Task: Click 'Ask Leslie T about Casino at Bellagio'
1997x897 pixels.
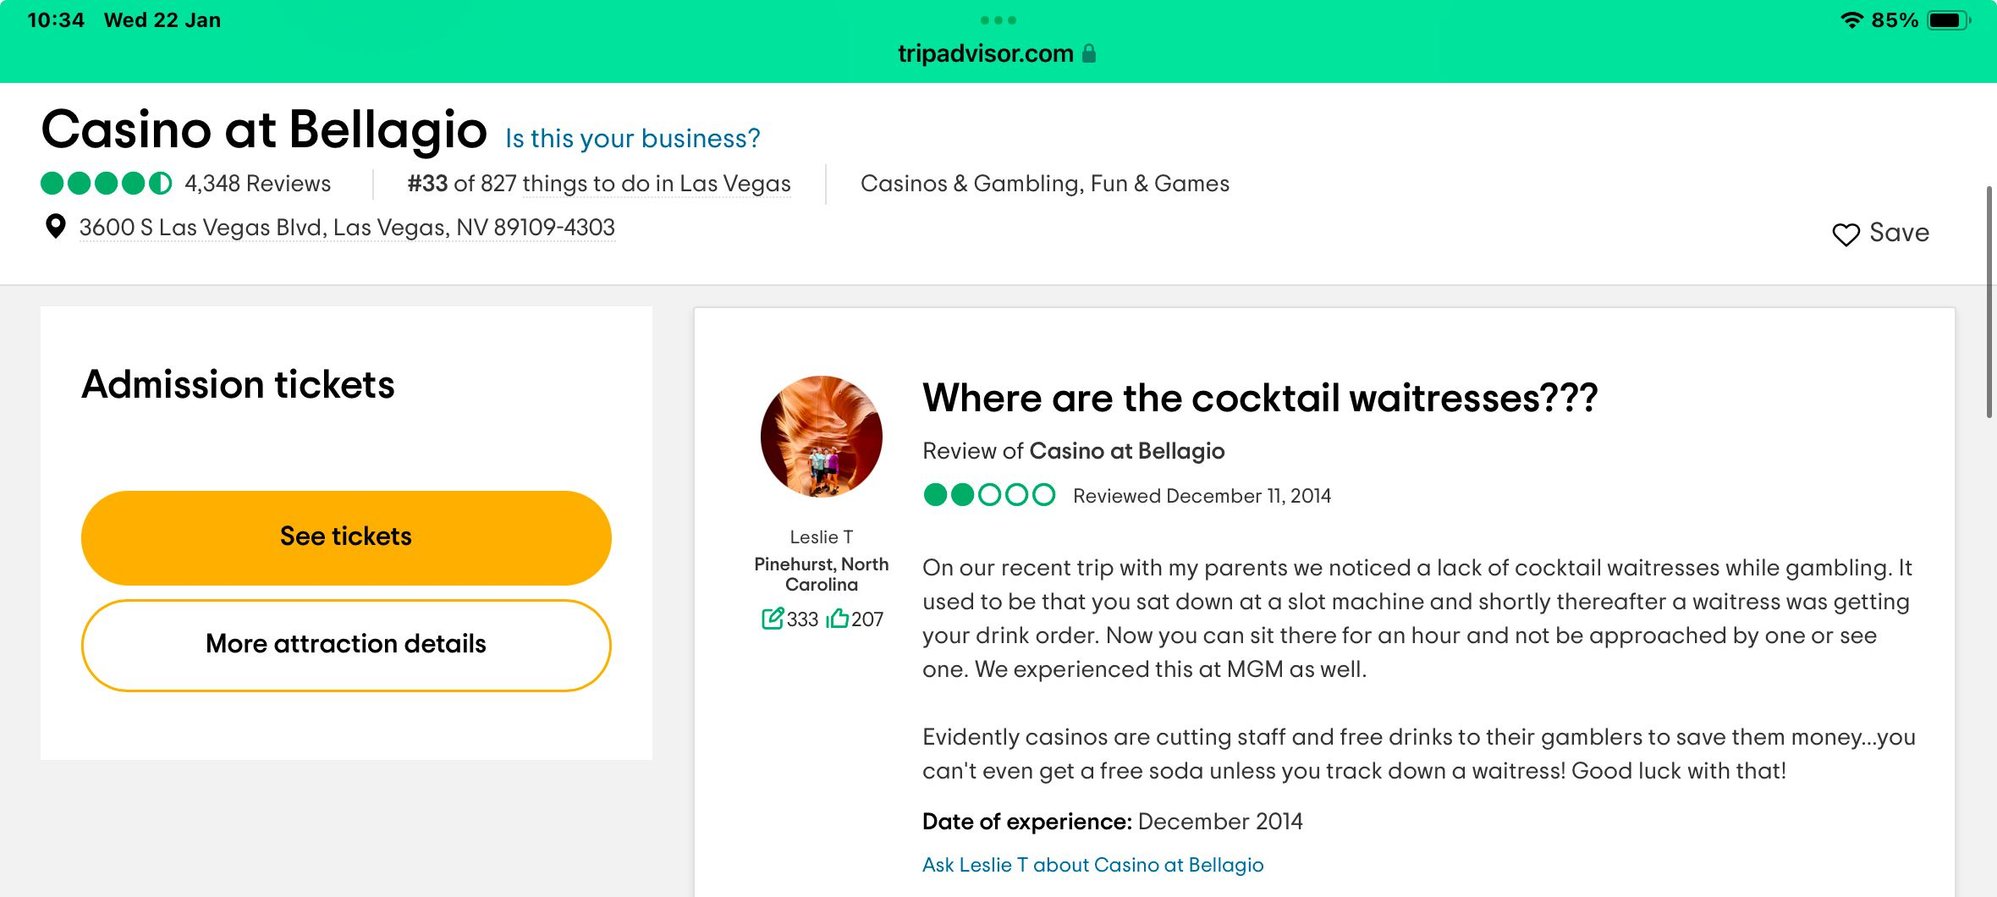Action: click(x=1093, y=865)
